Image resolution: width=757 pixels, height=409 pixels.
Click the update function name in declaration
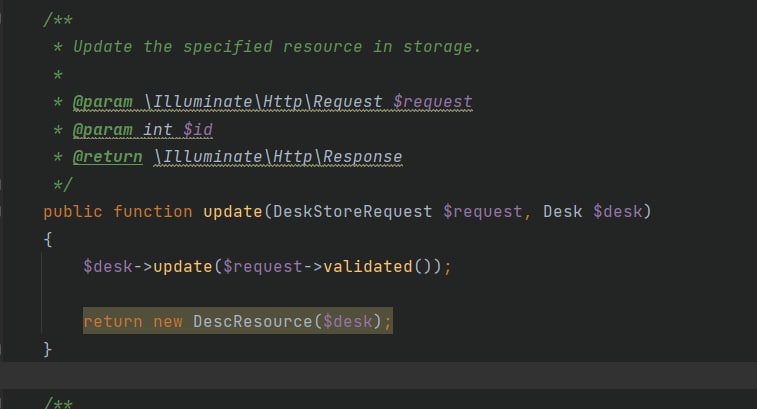point(228,212)
